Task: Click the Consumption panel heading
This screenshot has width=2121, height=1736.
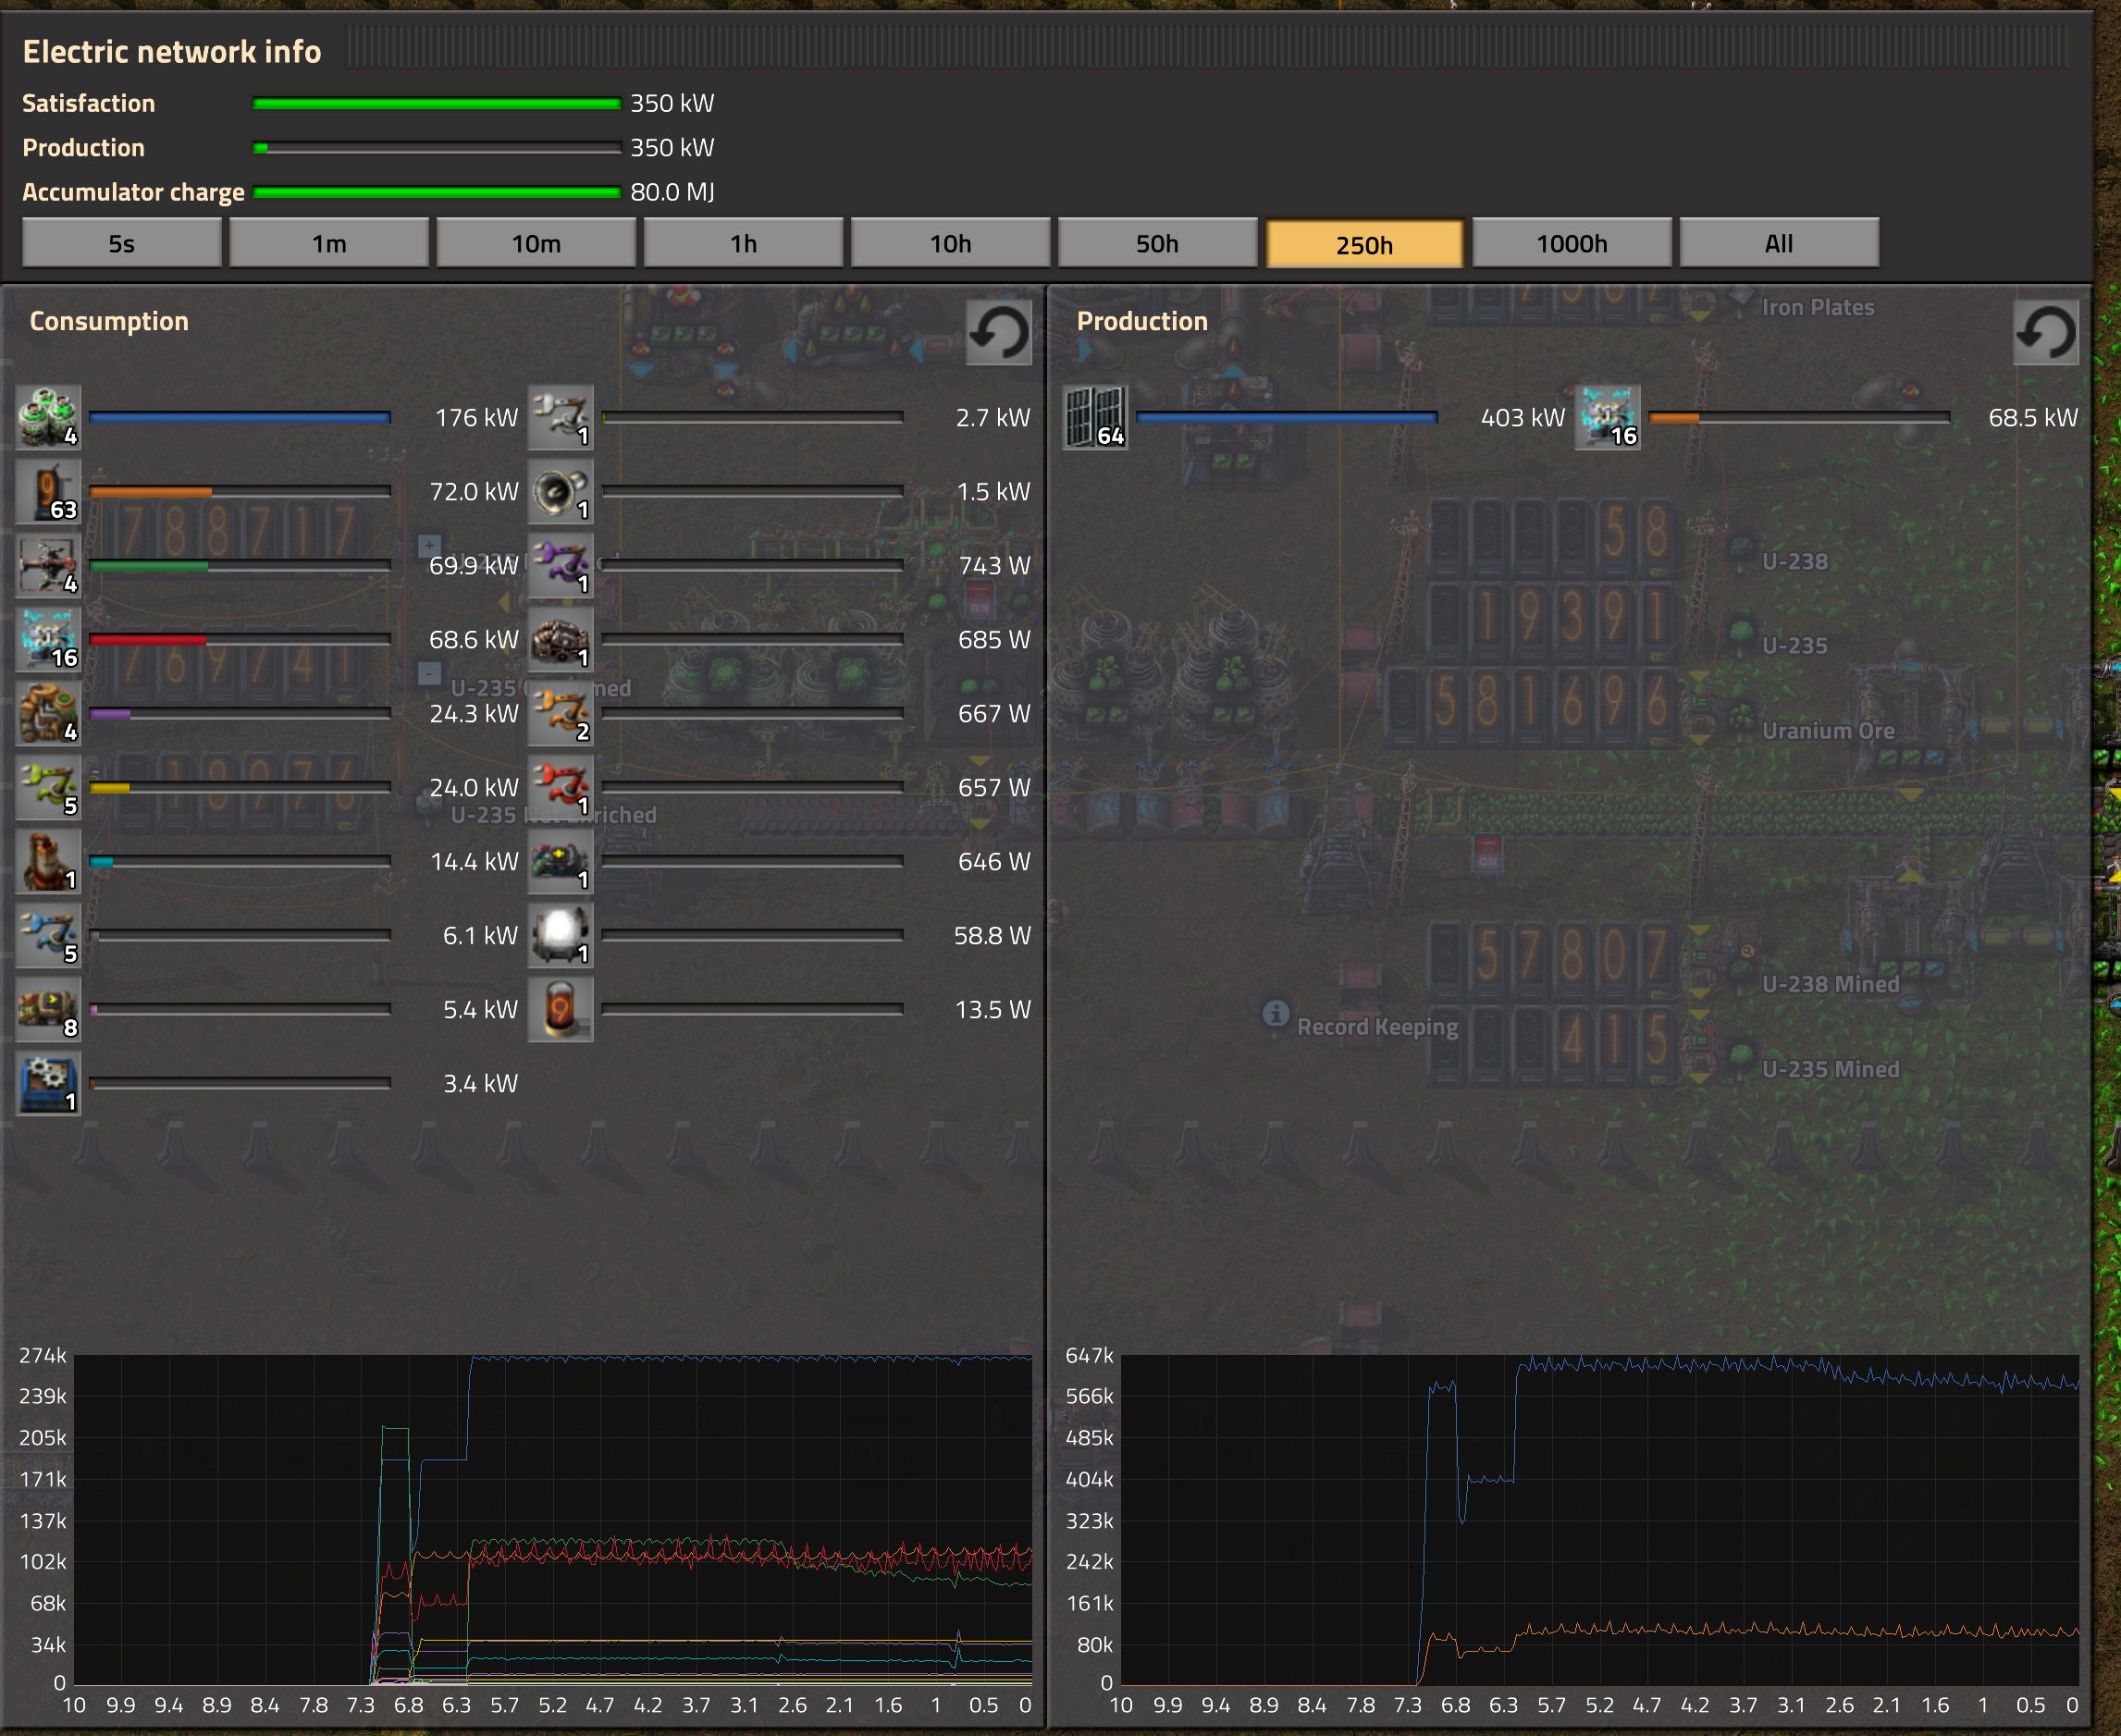Action: coord(109,321)
